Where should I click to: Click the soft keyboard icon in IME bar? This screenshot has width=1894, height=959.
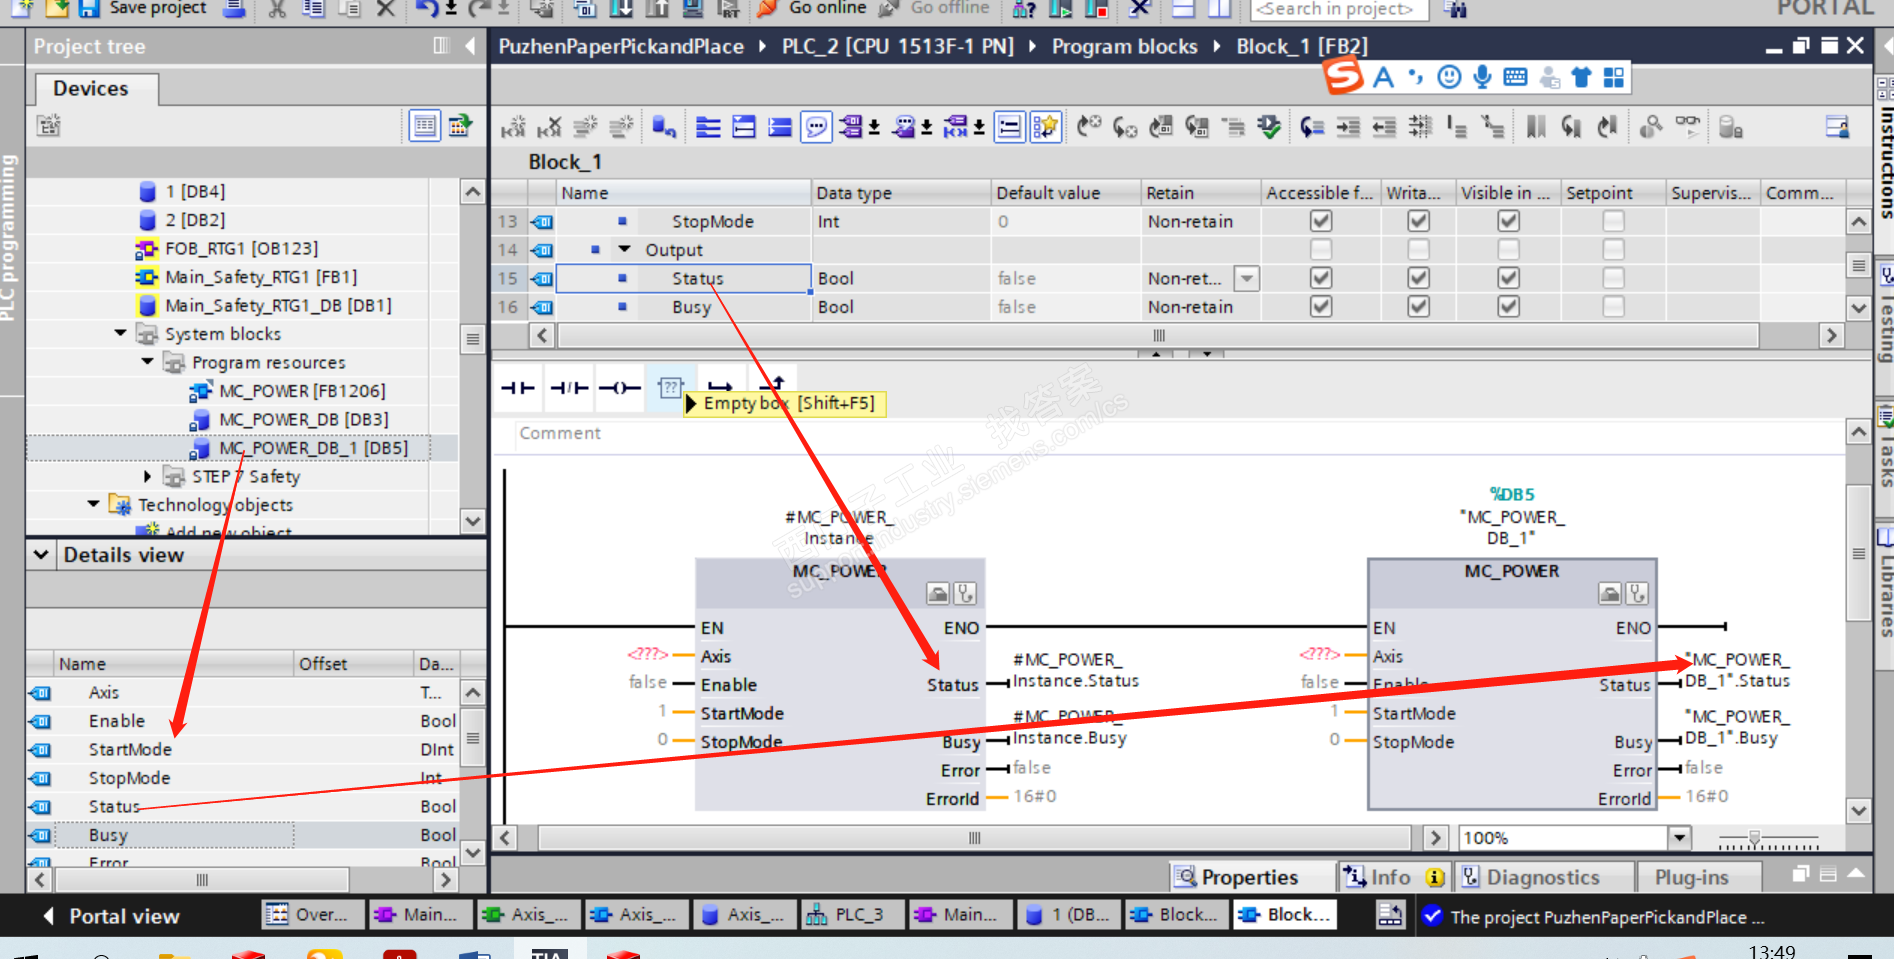[1515, 77]
